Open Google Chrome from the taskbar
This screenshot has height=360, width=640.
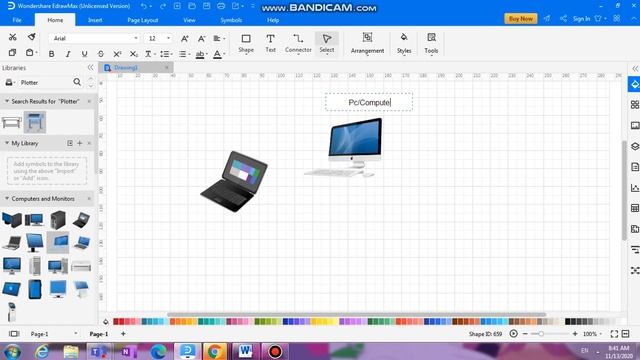click(215, 351)
